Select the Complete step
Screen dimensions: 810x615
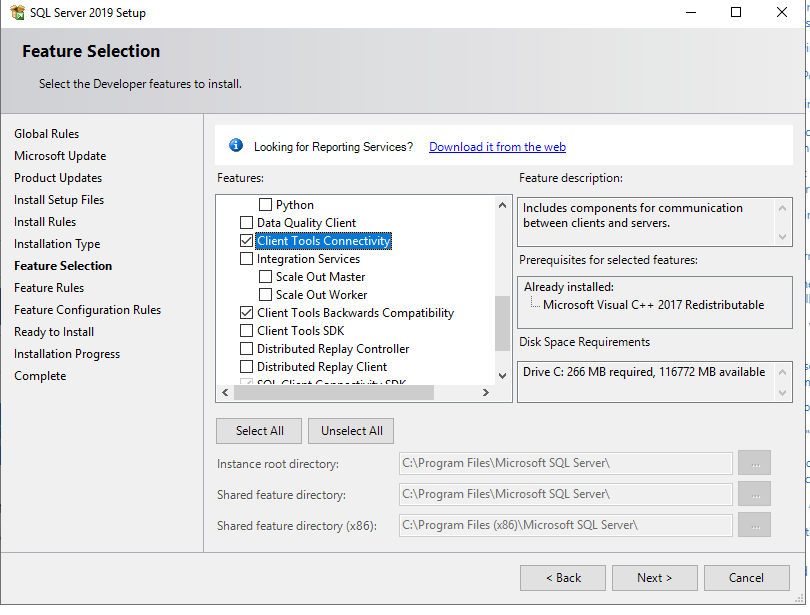click(x=40, y=376)
